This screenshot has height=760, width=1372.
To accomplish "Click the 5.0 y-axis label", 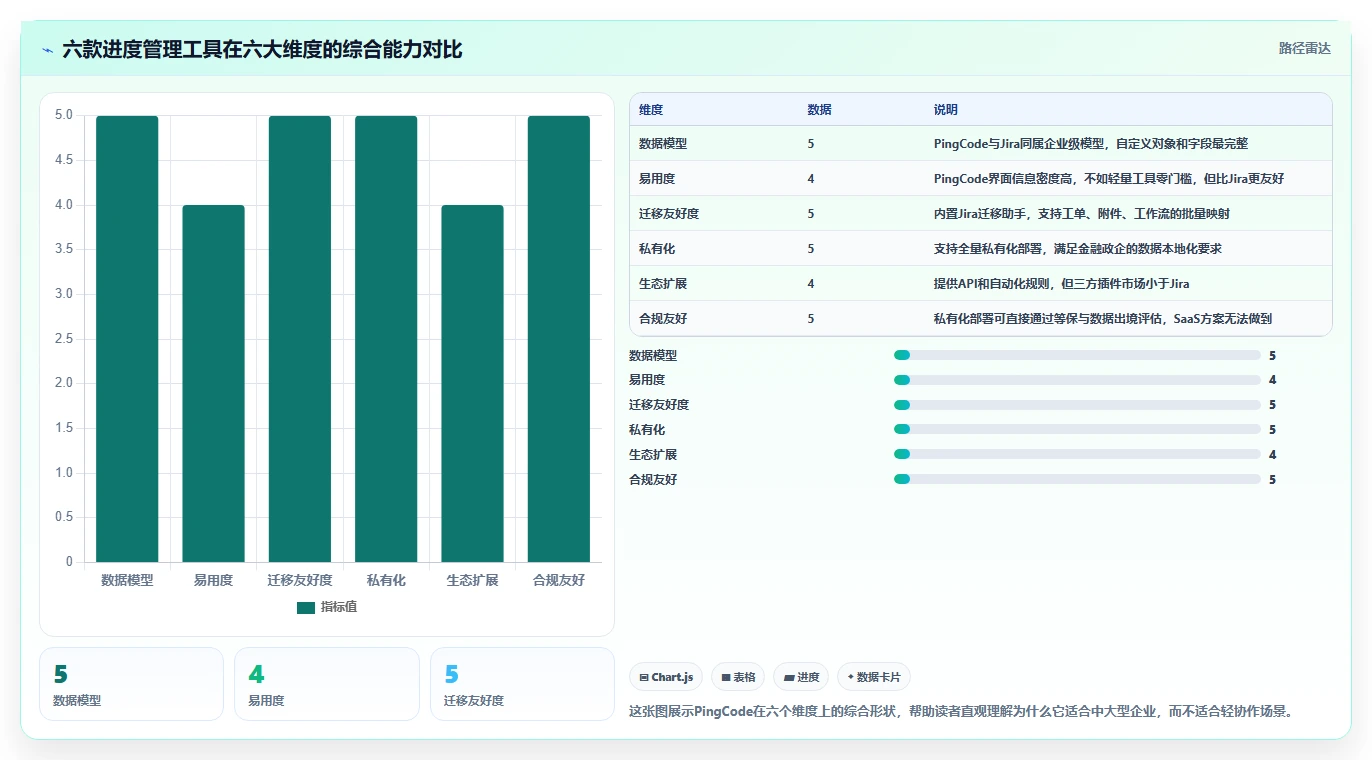I will click(64, 115).
